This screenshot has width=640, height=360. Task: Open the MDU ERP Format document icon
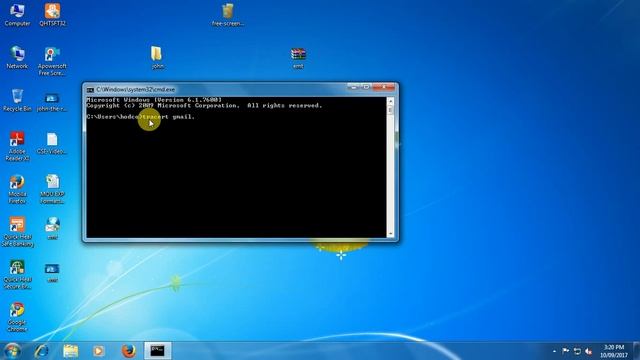(52, 189)
